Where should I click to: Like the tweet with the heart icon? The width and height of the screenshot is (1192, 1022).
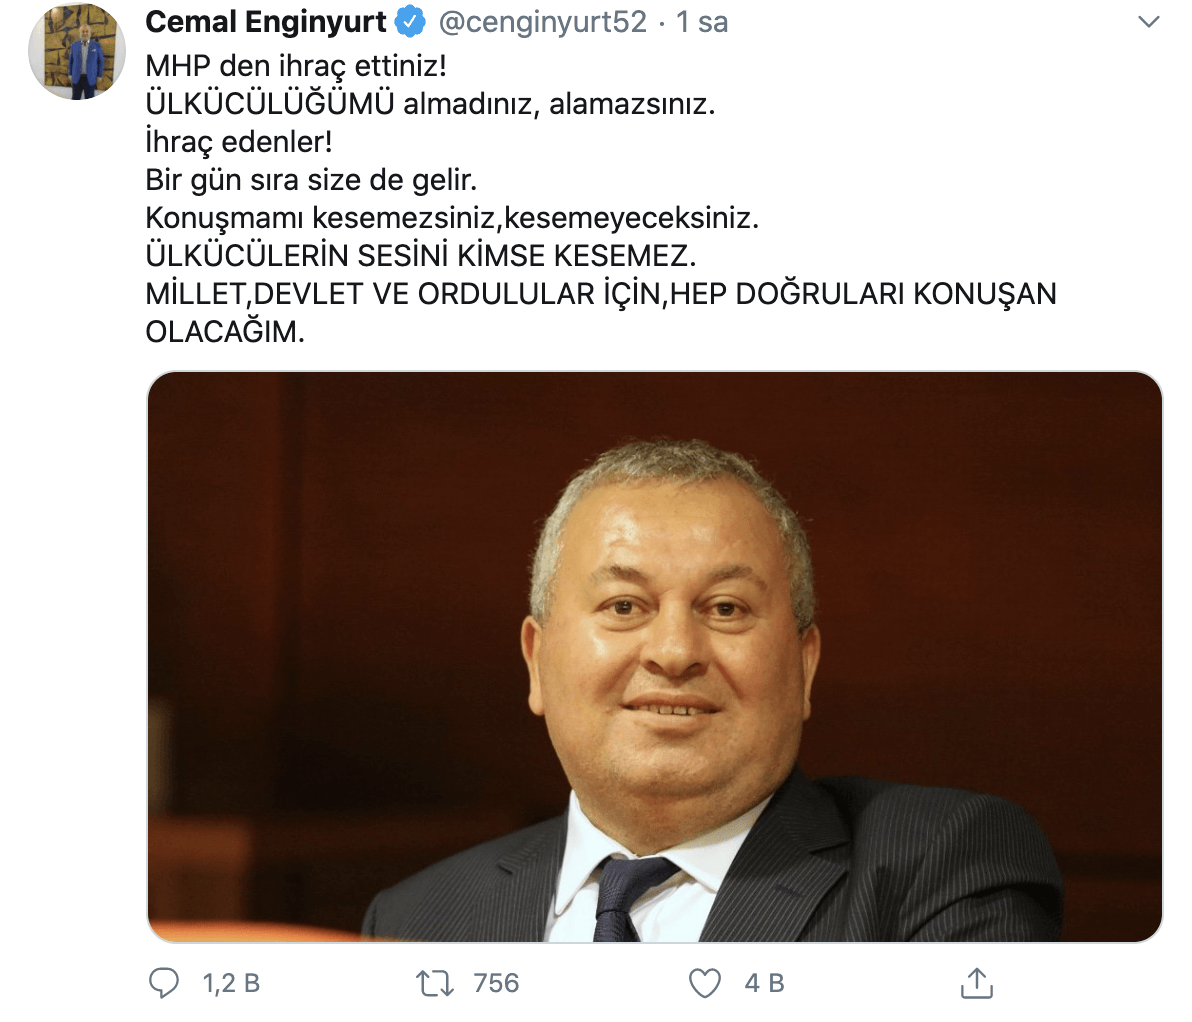tap(705, 983)
